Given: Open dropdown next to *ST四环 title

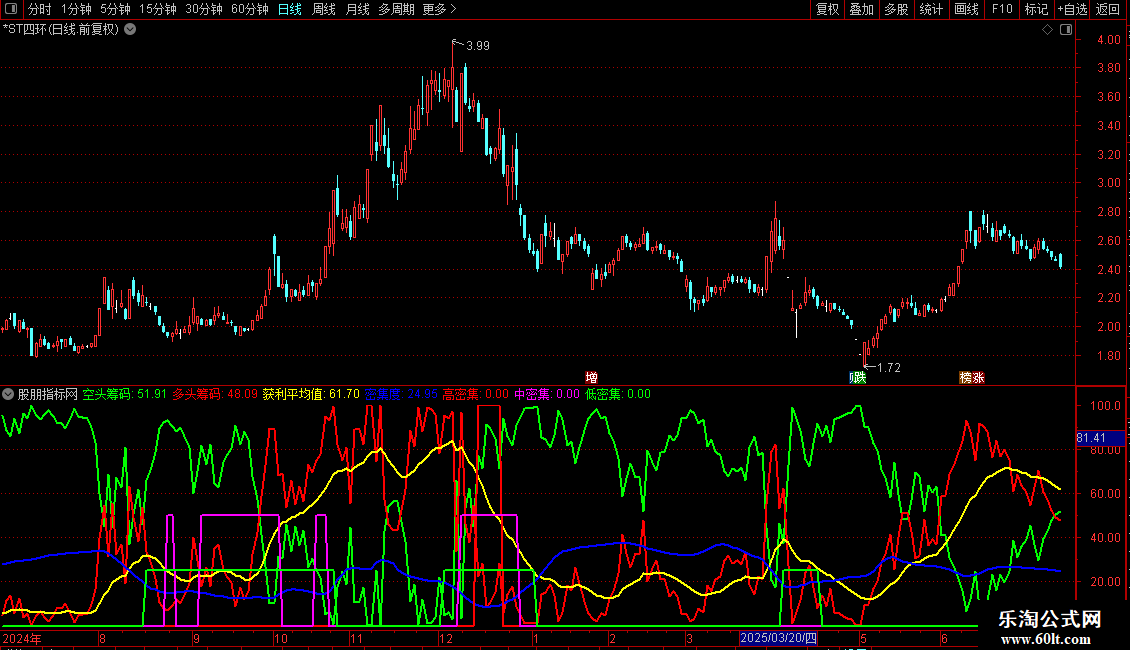Looking at the screenshot, I should click(x=130, y=30).
